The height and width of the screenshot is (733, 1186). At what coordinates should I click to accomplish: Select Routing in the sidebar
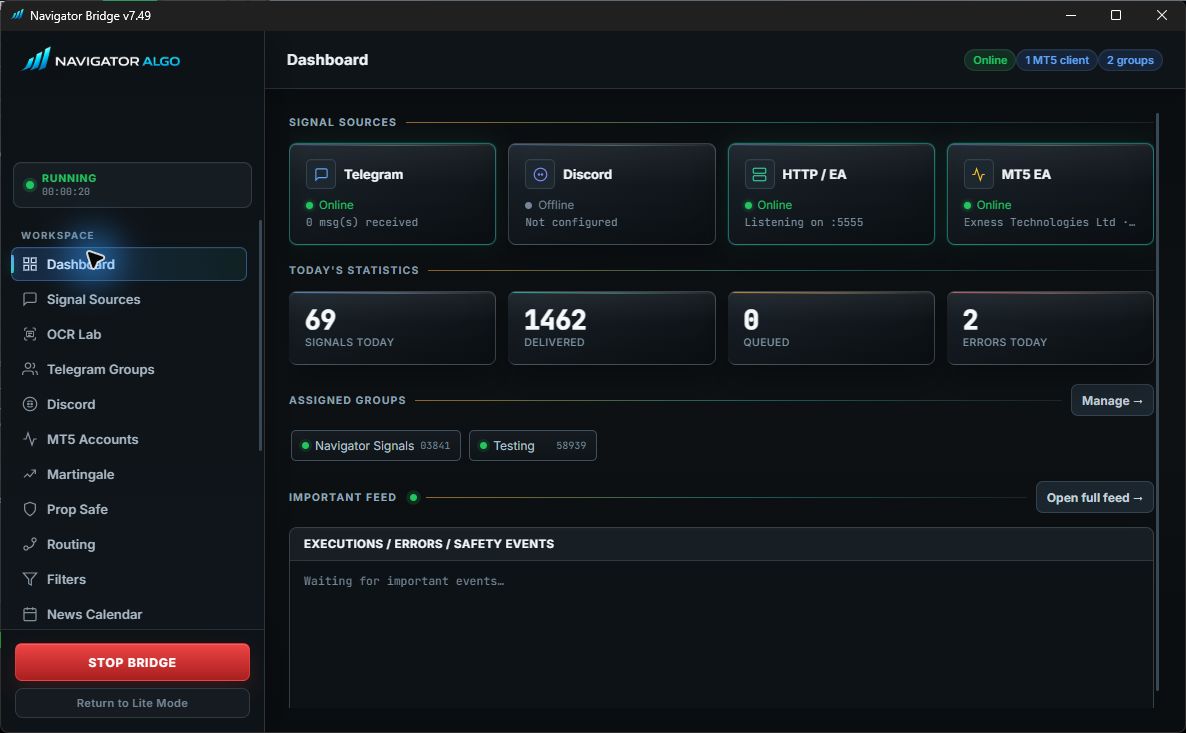129,544
